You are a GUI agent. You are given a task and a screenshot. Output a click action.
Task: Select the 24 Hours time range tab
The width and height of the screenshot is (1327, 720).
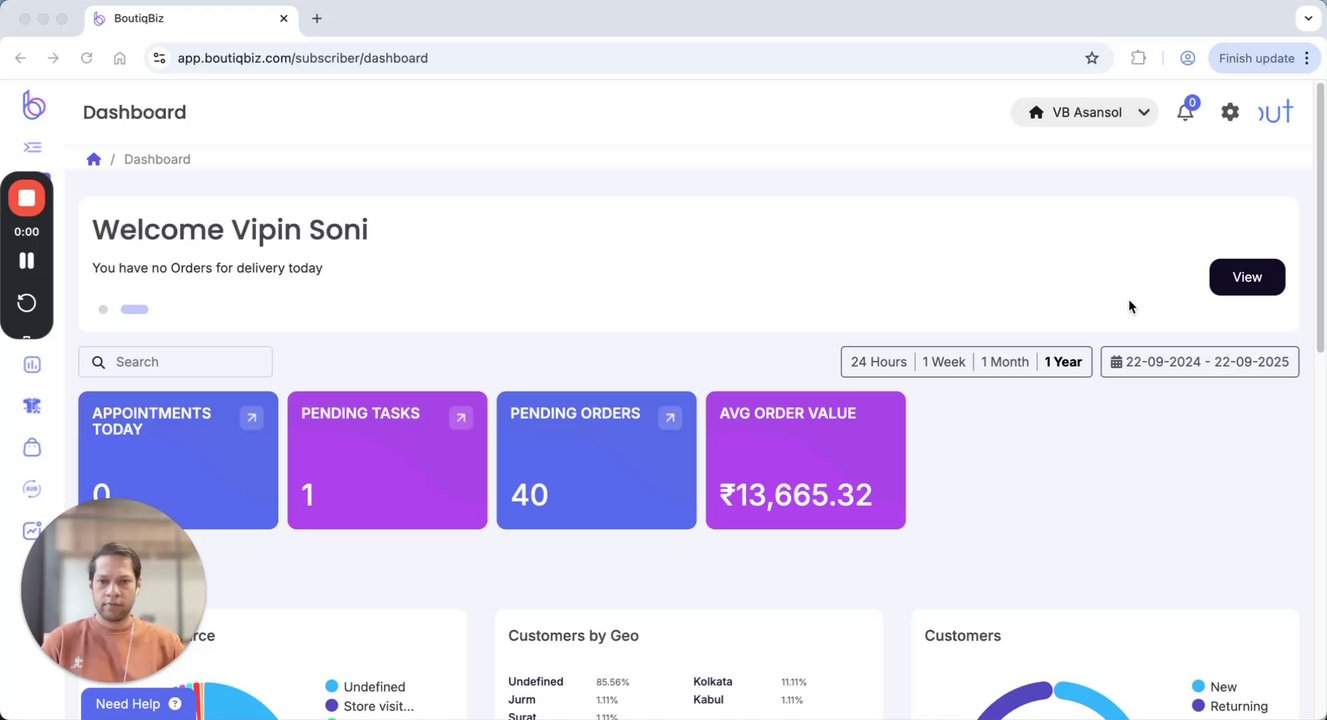tap(878, 362)
